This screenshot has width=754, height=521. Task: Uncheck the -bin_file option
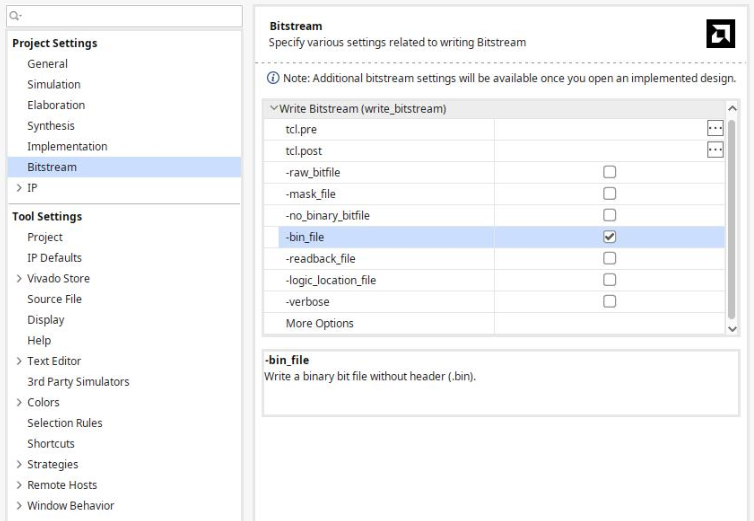609,237
